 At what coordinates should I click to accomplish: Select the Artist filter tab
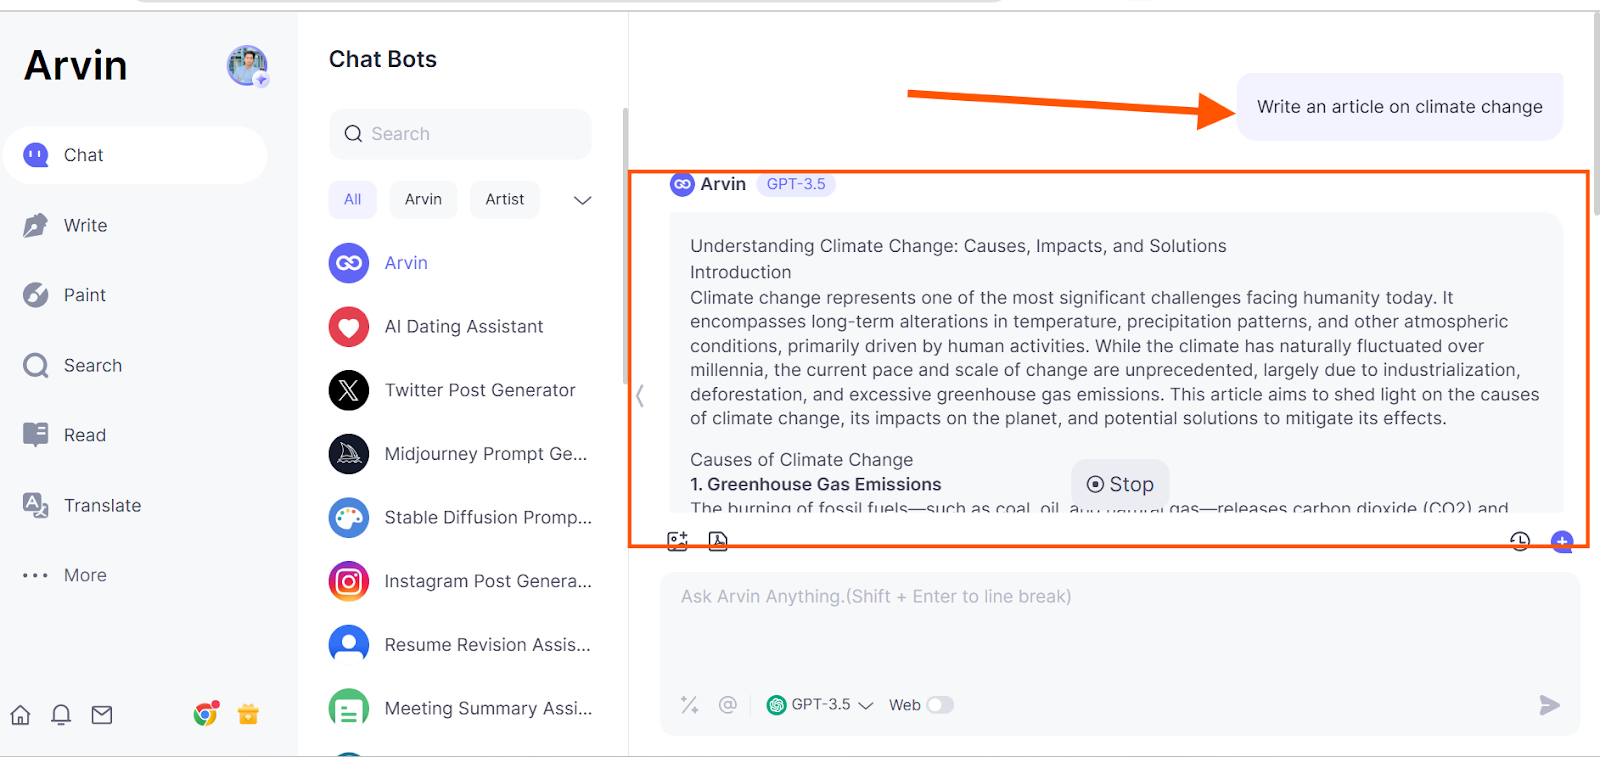[x=505, y=199]
